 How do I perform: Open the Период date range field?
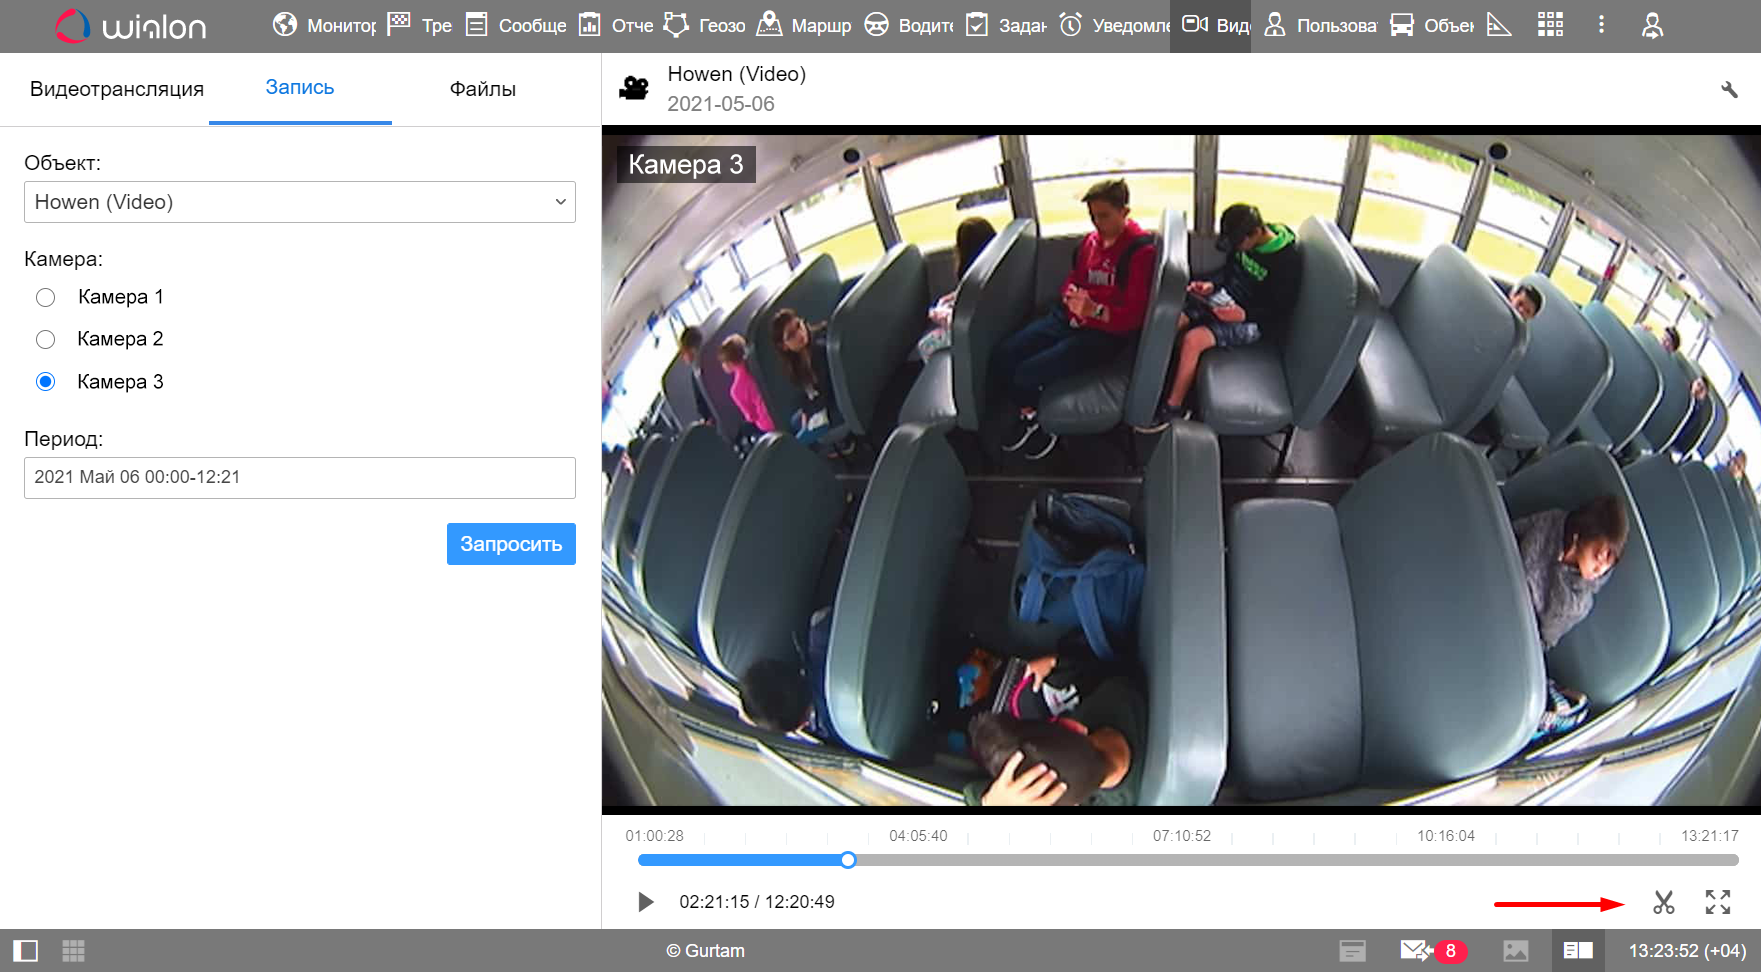click(299, 478)
